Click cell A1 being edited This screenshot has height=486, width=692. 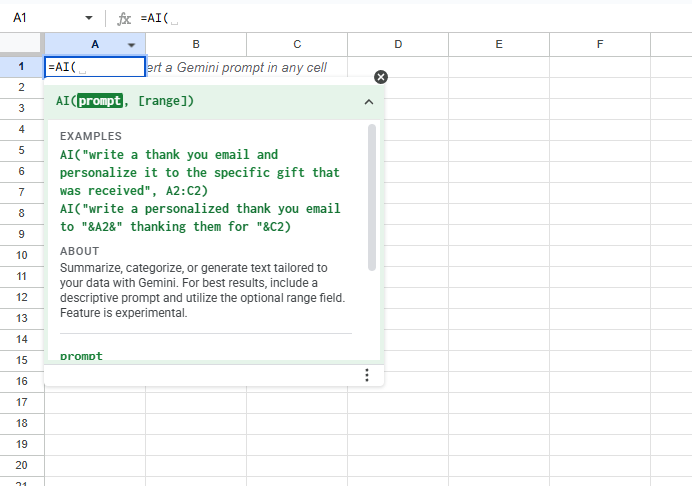tap(95, 67)
